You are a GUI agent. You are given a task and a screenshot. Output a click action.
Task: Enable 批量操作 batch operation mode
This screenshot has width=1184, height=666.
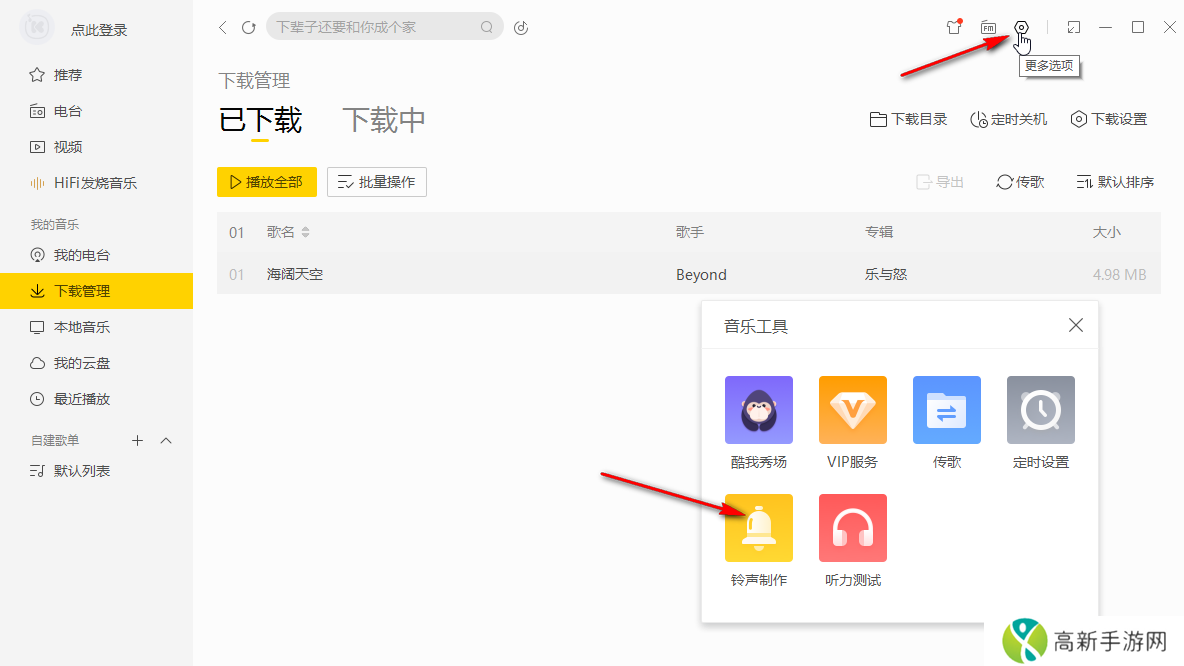coord(377,182)
